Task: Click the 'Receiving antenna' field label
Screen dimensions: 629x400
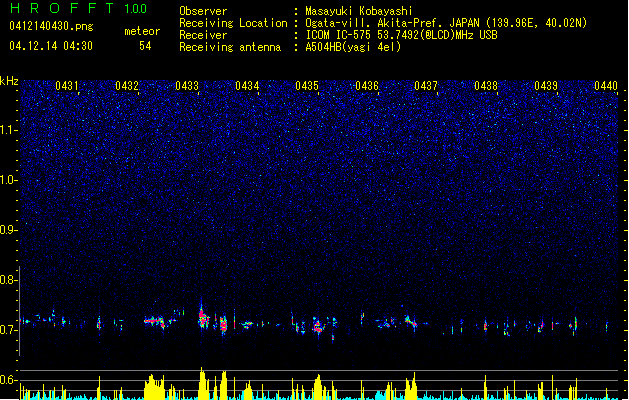Action: [230, 47]
